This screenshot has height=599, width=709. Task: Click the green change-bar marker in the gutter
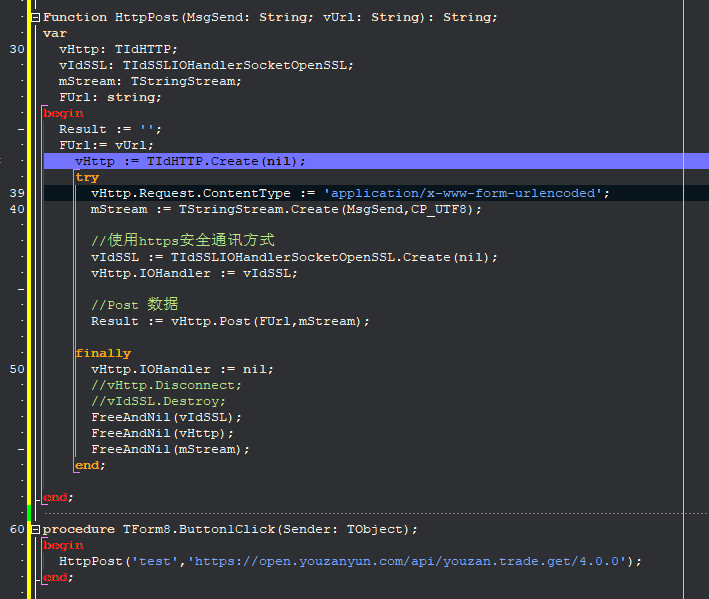[x=29, y=513]
